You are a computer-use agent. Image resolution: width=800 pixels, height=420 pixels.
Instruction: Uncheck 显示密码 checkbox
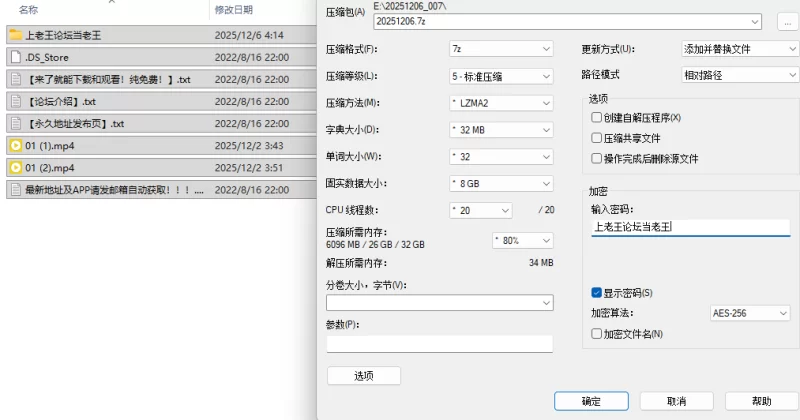pos(596,292)
